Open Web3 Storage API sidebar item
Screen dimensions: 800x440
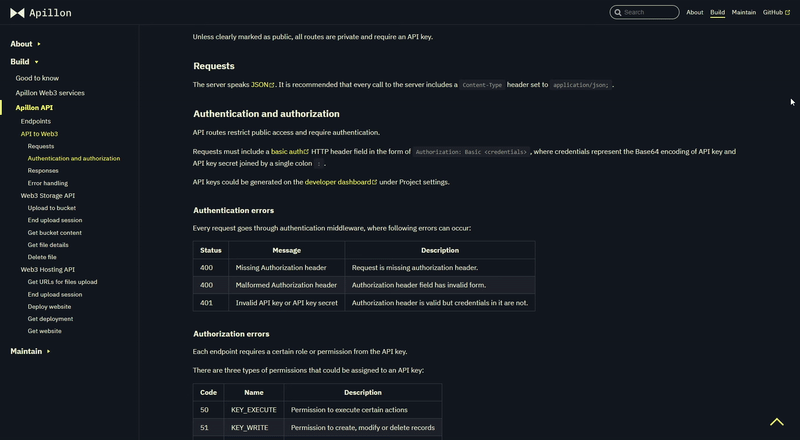click(x=47, y=195)
